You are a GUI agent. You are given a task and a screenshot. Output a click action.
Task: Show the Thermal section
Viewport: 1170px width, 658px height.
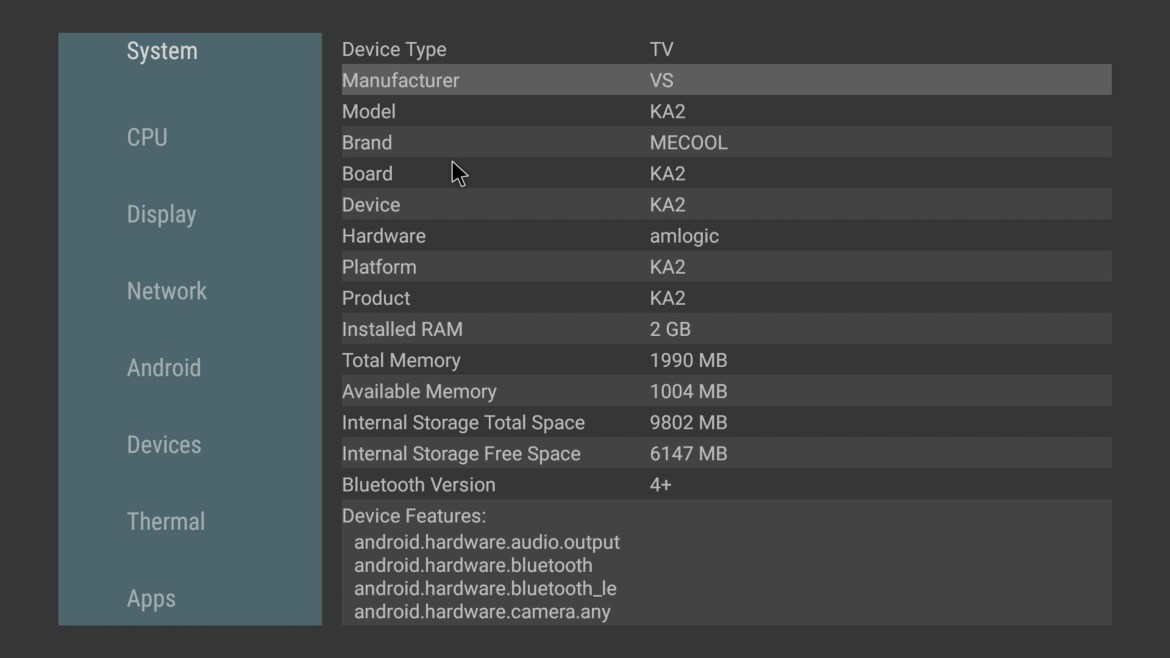pos(166,521)
